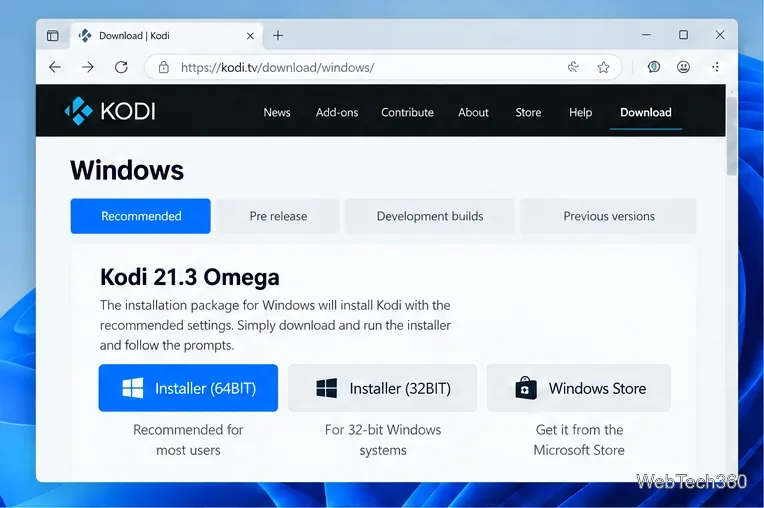Reload the Kodi download page
This screenshot has width=764, height=508.
(121, 67)
